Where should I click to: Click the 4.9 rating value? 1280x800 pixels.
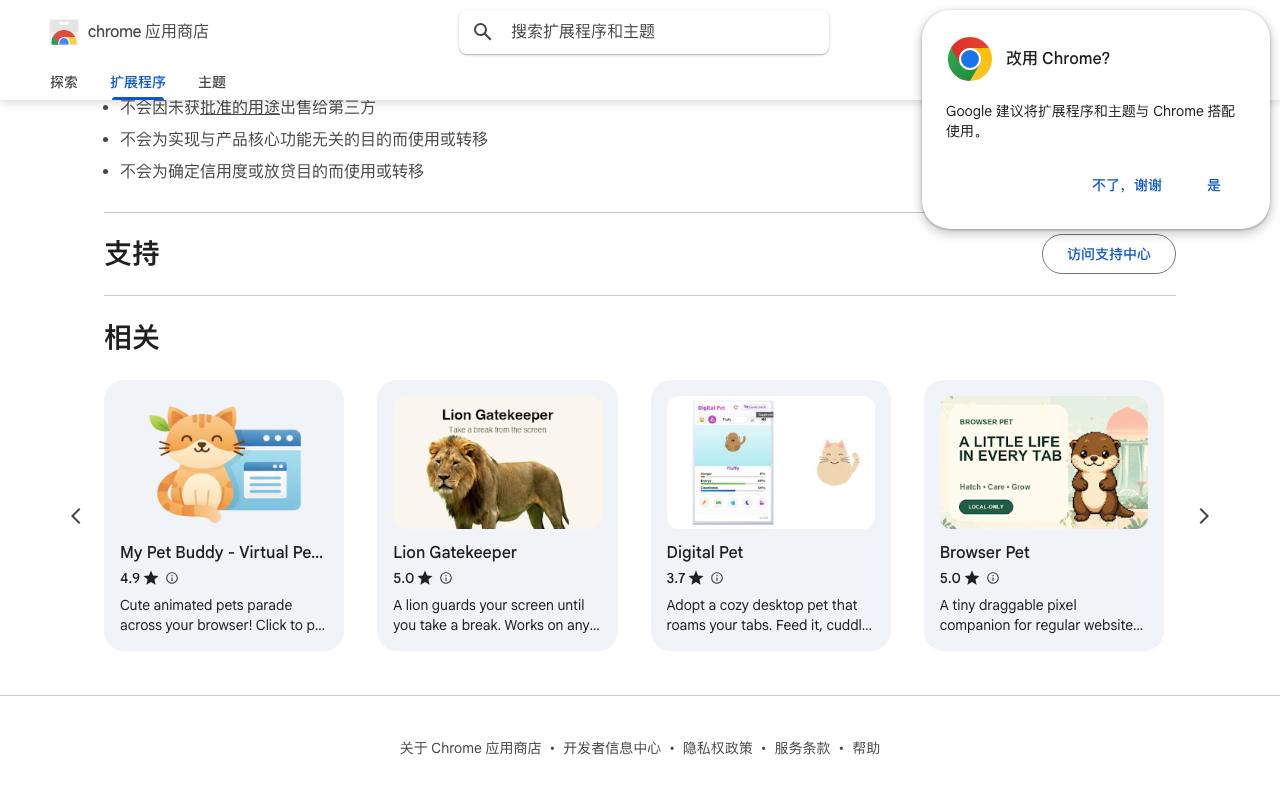pos(130,578)
